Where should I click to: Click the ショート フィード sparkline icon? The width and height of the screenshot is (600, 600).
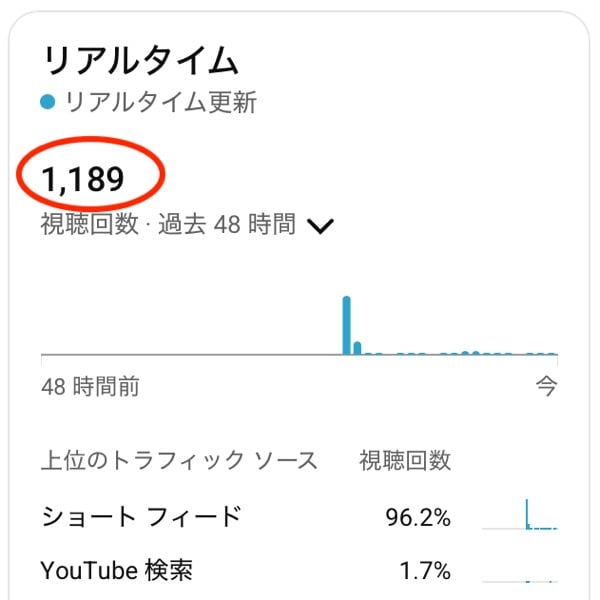point(519,515)
